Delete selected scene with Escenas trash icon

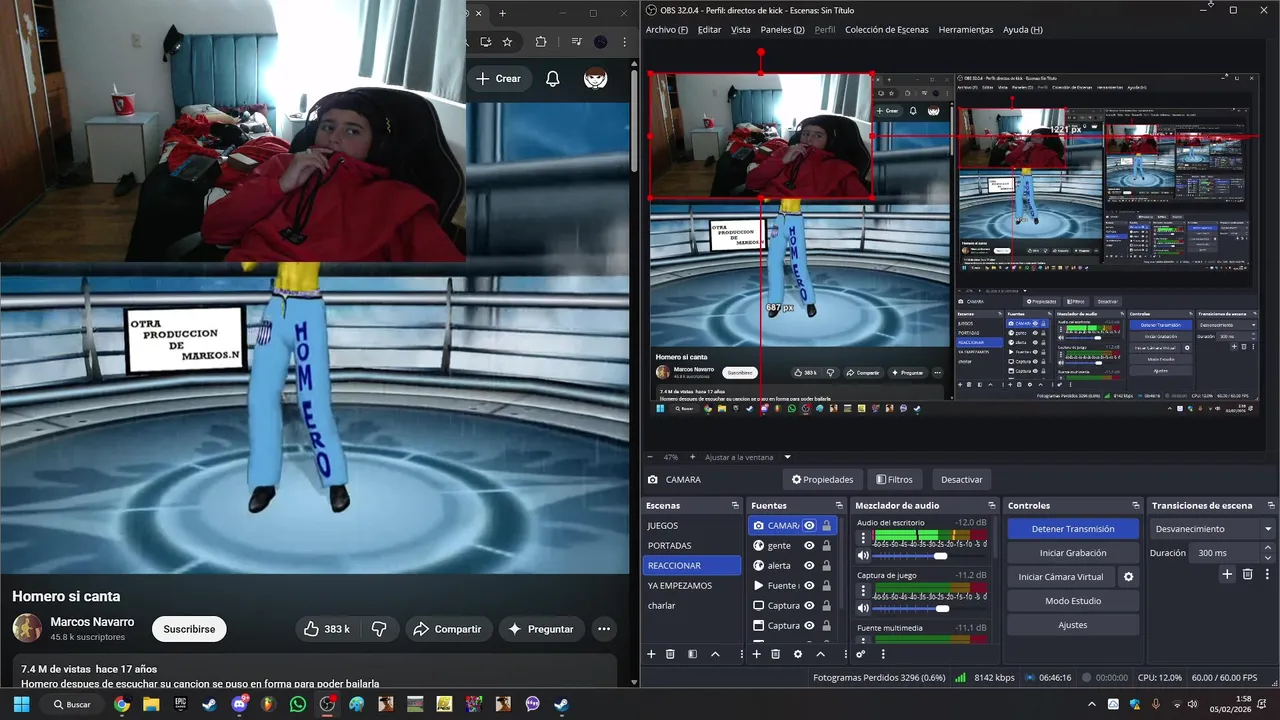[x=670, y=654]
